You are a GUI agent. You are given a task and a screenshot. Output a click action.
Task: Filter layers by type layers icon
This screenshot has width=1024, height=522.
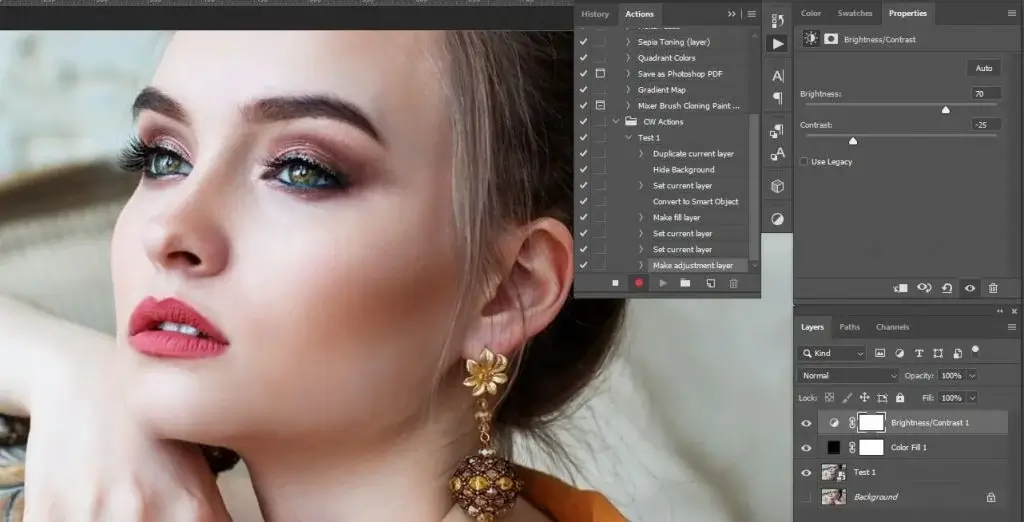(919, 353)
